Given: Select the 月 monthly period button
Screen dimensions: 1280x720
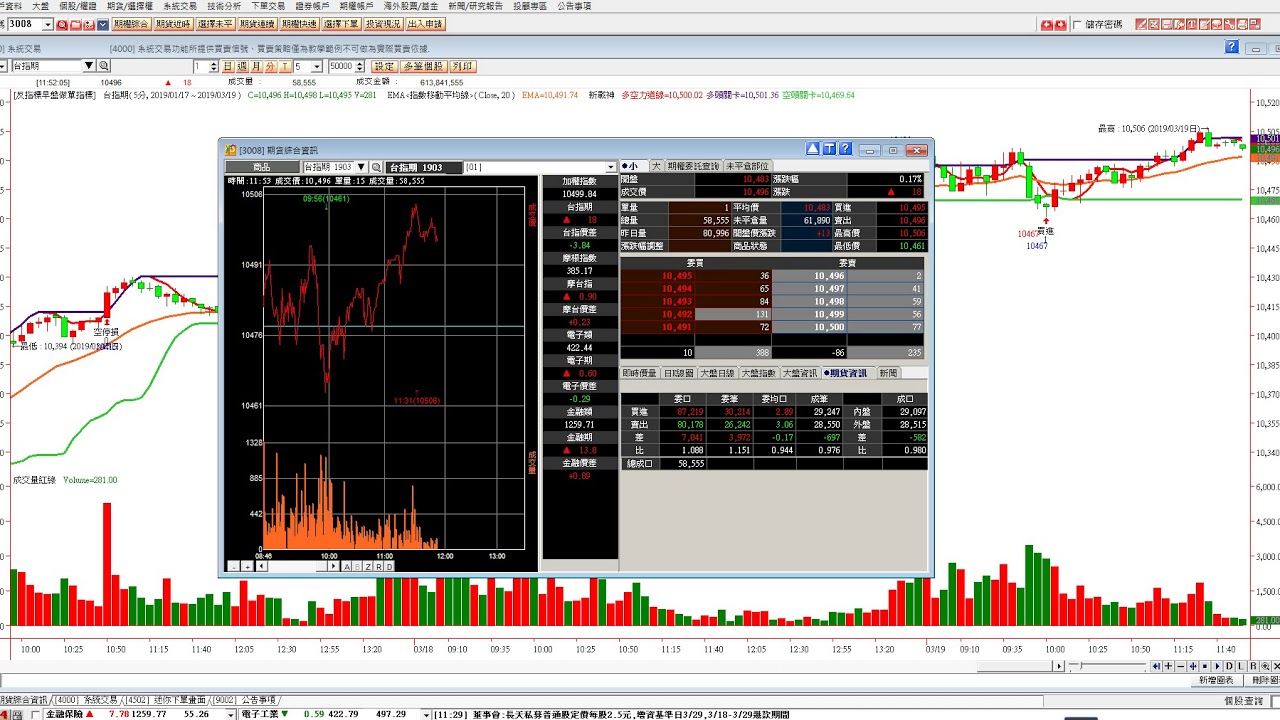Looking at the screenshot, I should pos(256,66).
